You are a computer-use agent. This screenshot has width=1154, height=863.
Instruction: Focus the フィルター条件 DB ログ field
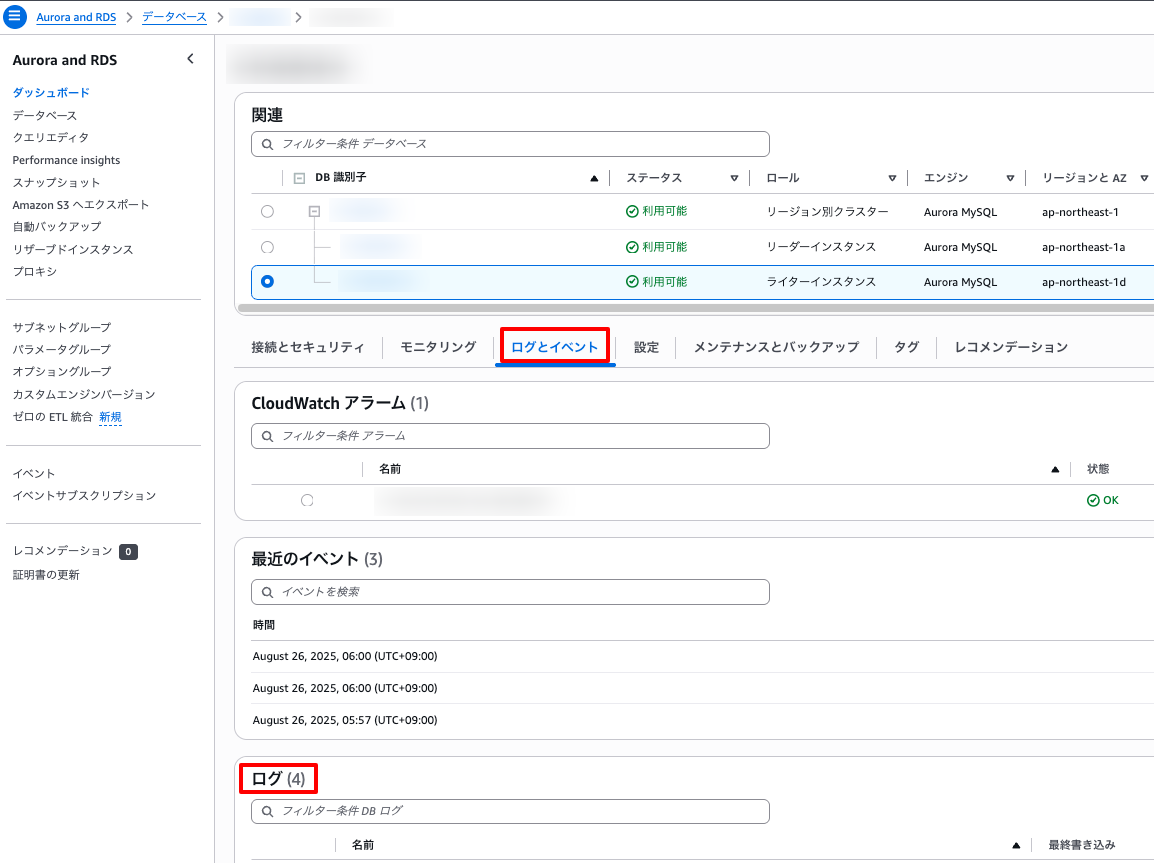tap(510, 811)
